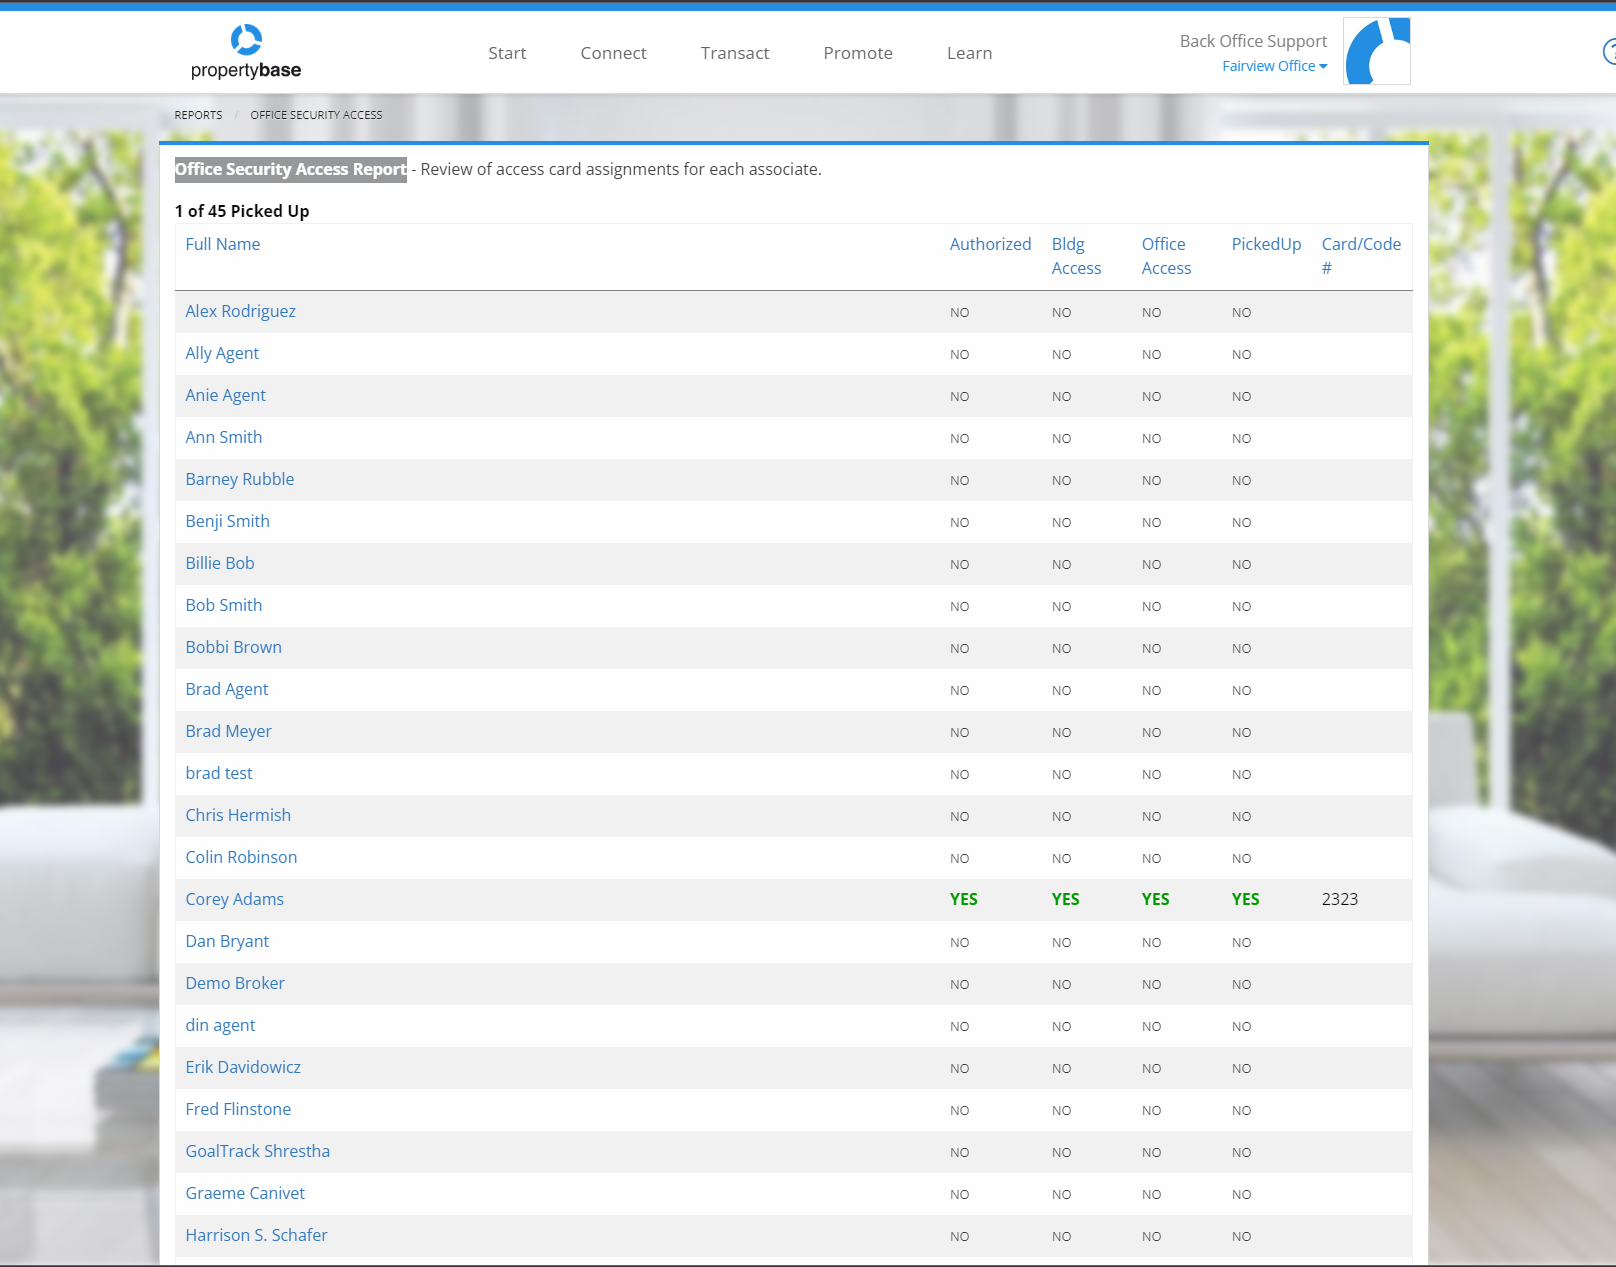Open GoalTrack Shrestha's record

click(x=257, y=1151)
